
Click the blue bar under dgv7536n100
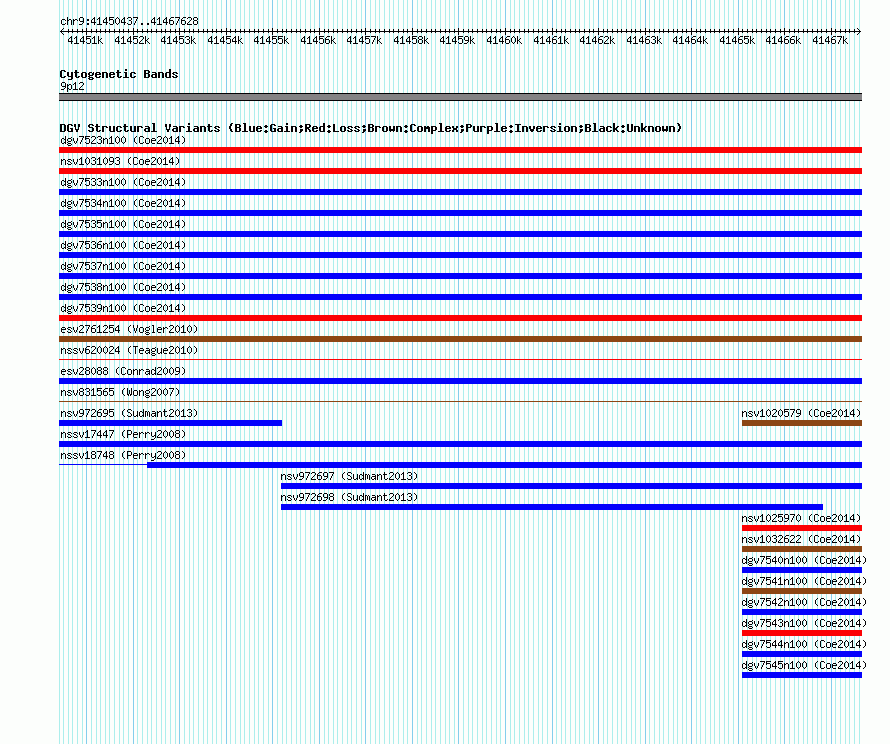point(460,255)
